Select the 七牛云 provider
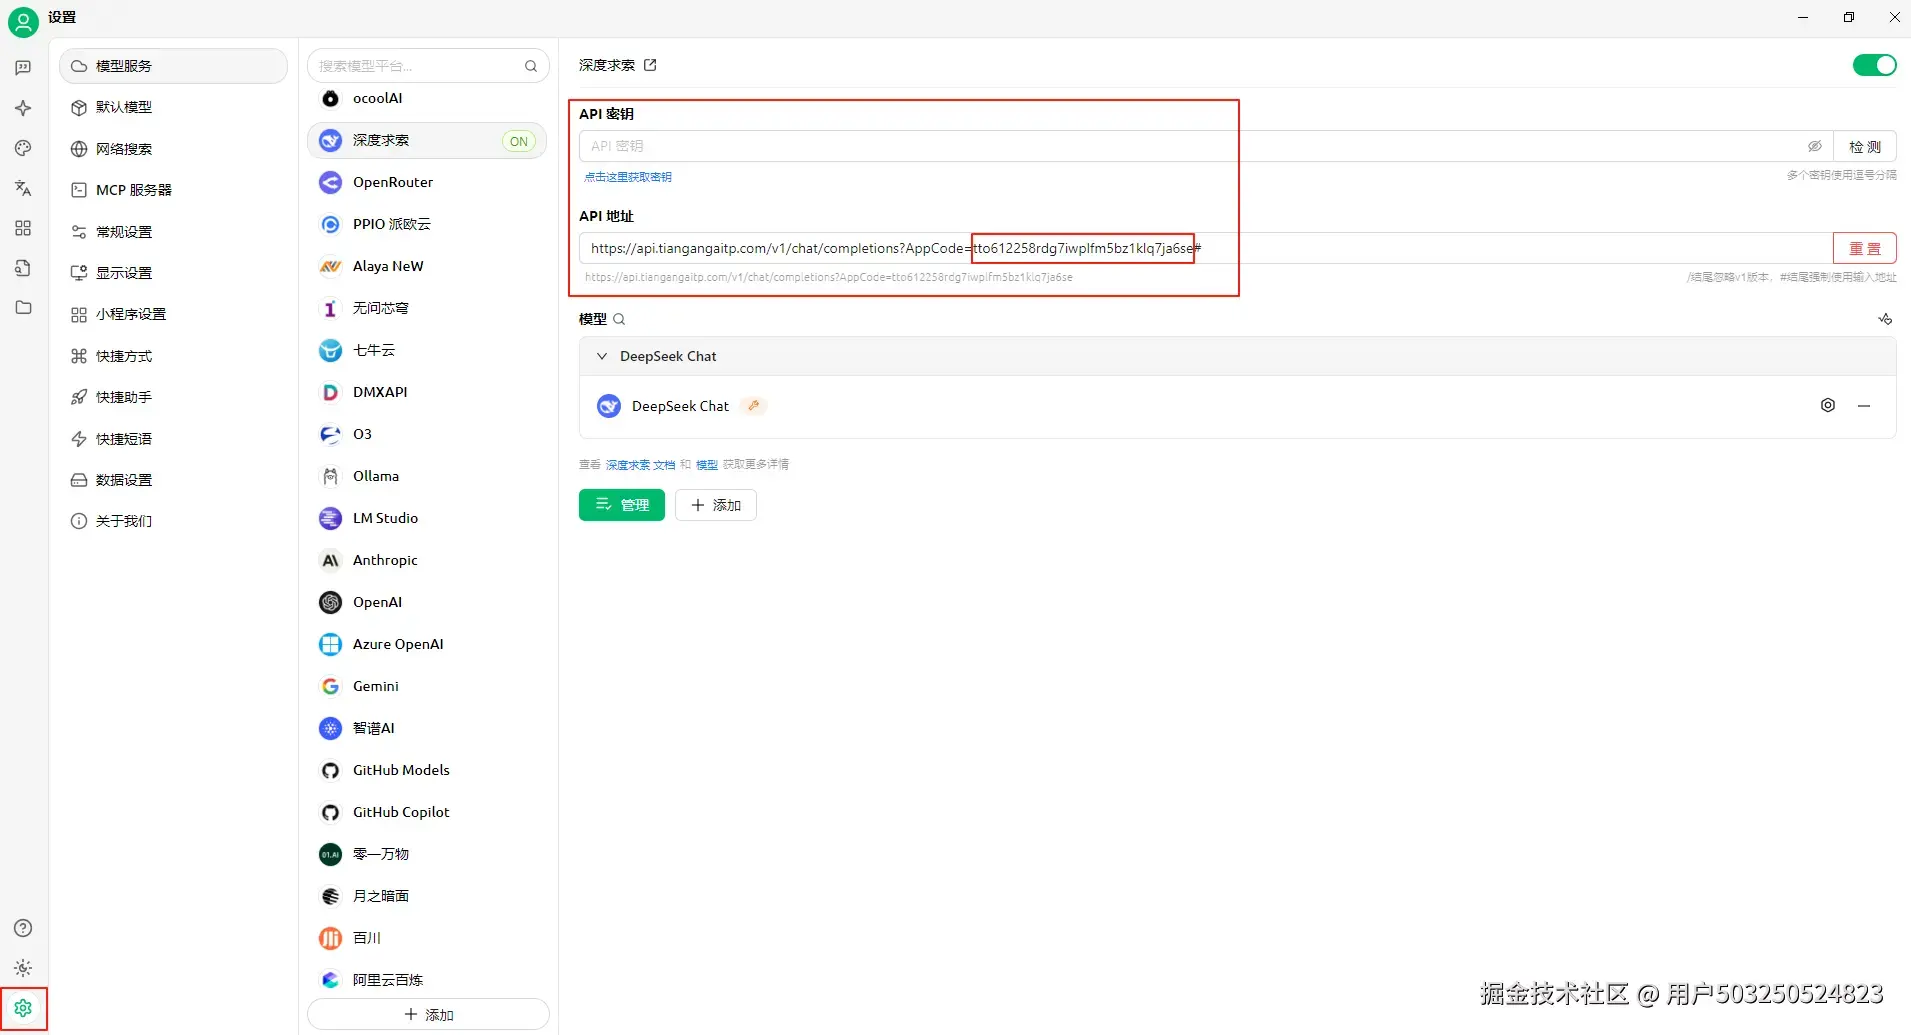Viewport: 1911px width, 1035px height. [428, 350]
